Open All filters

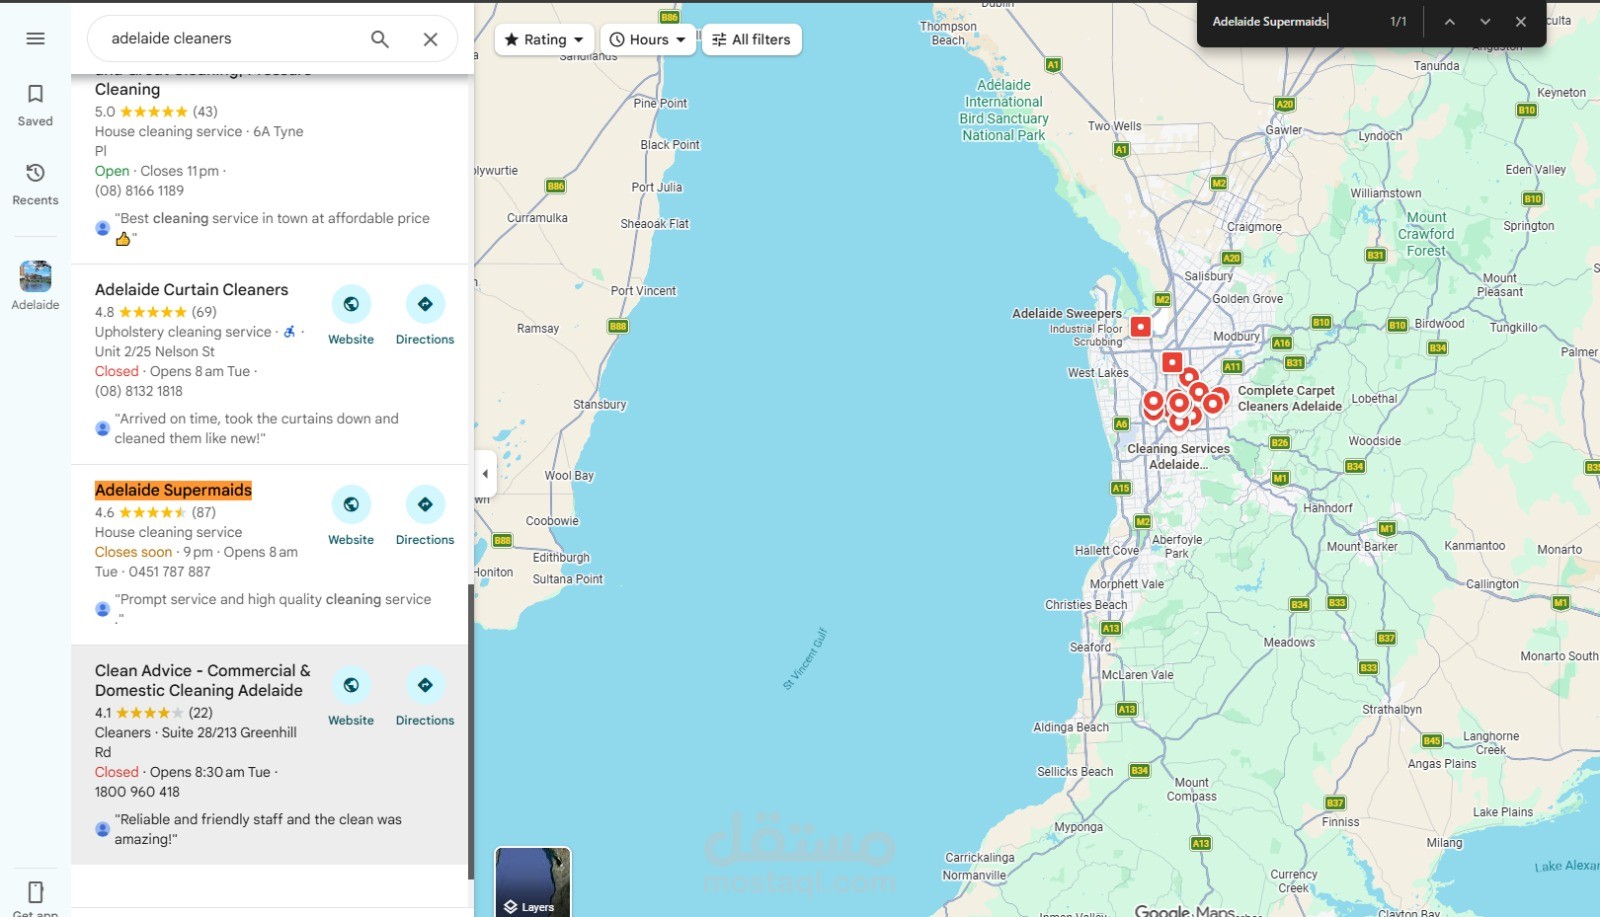(751, 40)
